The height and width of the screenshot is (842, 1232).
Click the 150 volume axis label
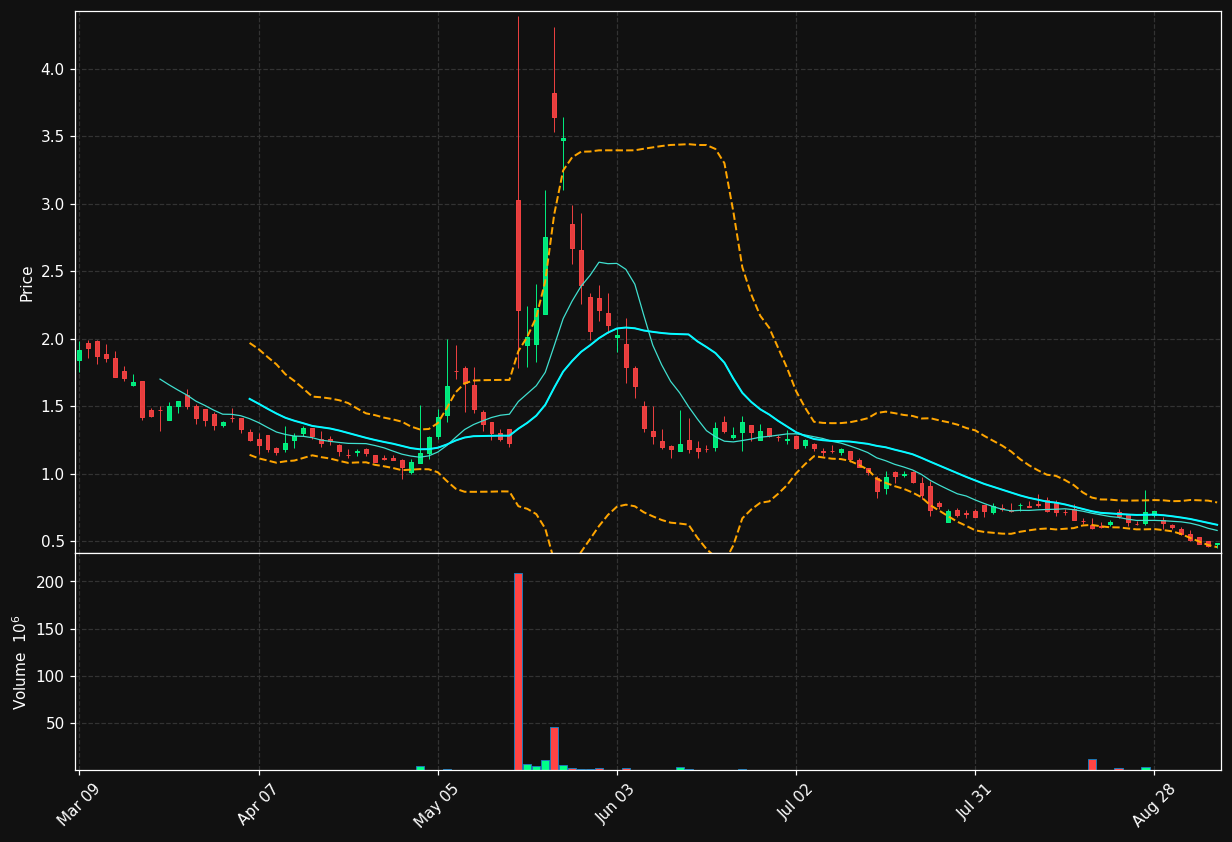coord(52,629)
